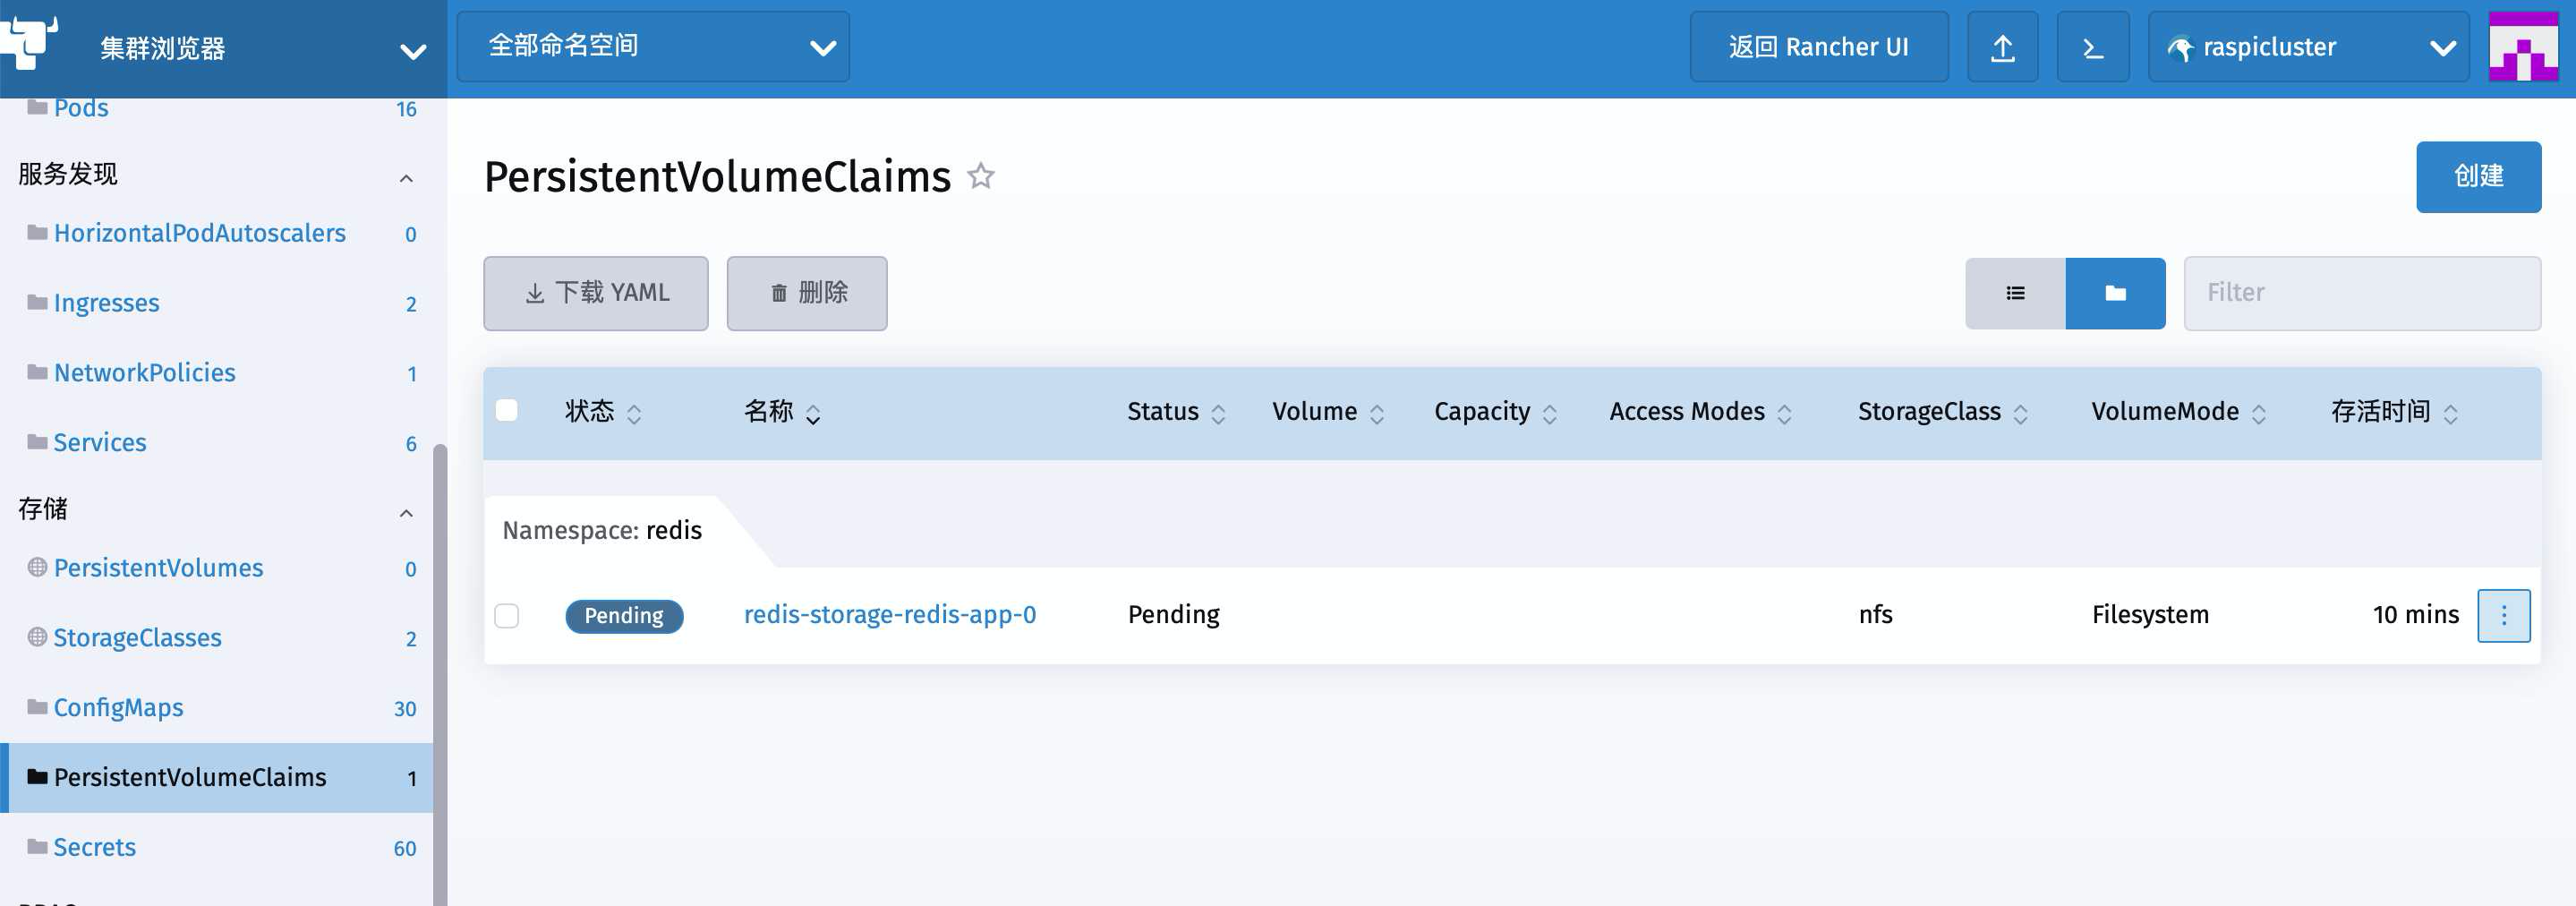Click the Pending status badge
The width and height of the screenshot is (2576, 906).
(624, 615)
